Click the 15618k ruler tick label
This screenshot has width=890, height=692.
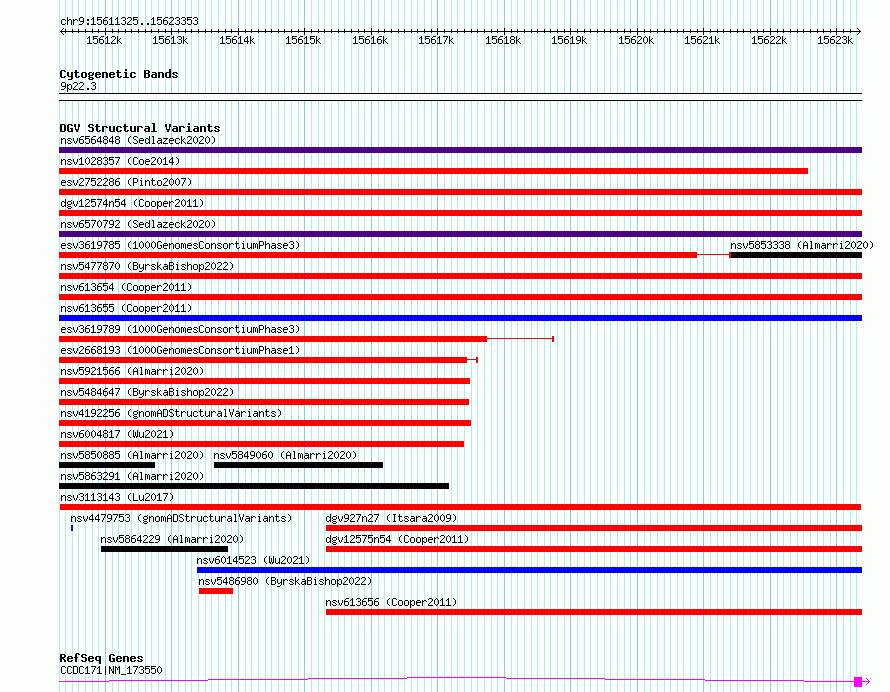coord(503,40)
